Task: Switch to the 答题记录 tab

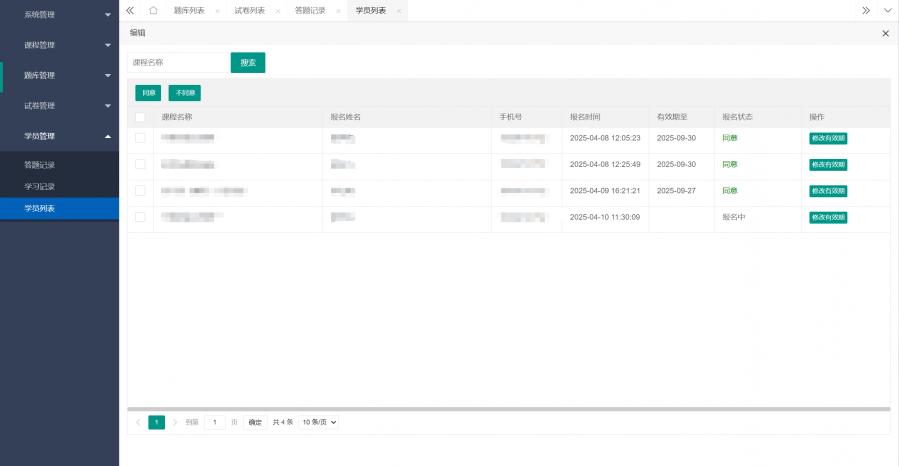Action: tap(309, 10)
